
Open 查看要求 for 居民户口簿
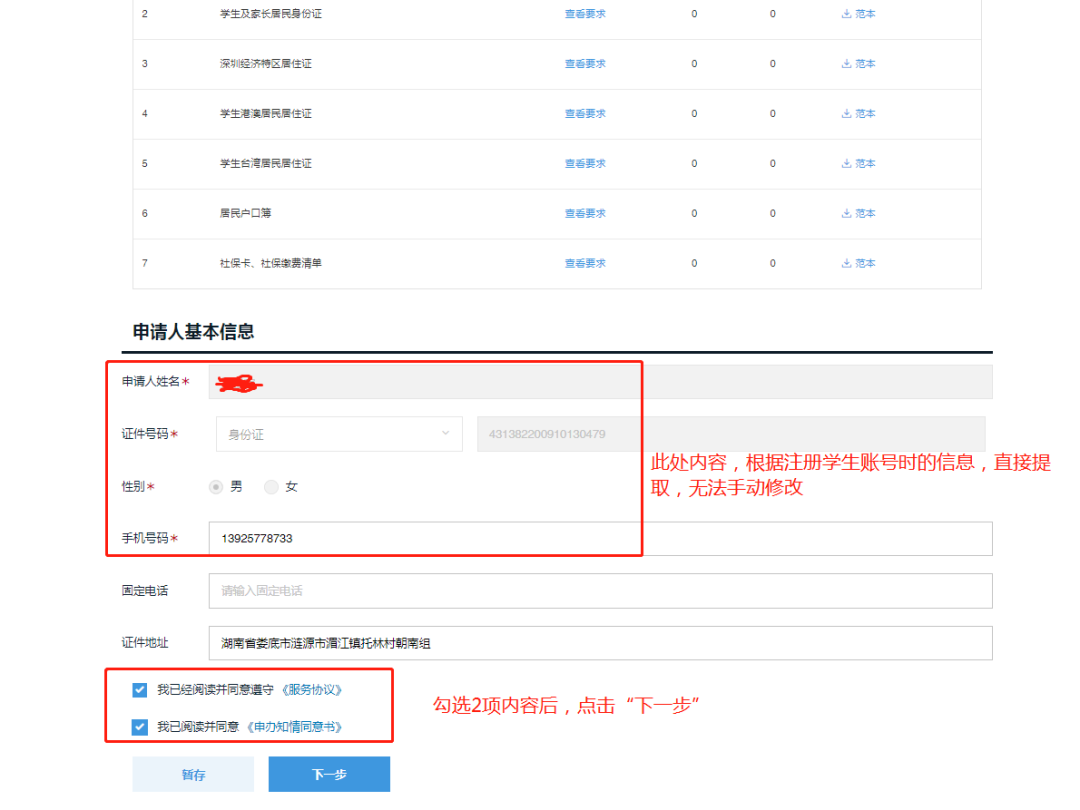click(x=584, y=213)
